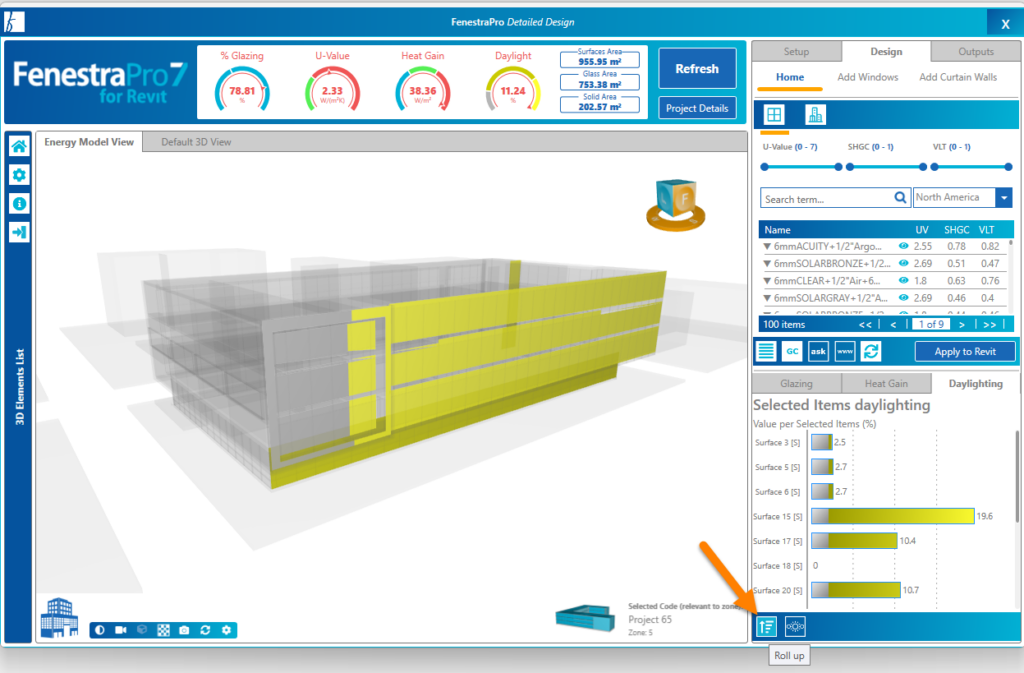Image resolution: width=1024 pixels, height=673 pixels.
Task: Click the video camera icon in view toolbar
Action: (121, 630)
